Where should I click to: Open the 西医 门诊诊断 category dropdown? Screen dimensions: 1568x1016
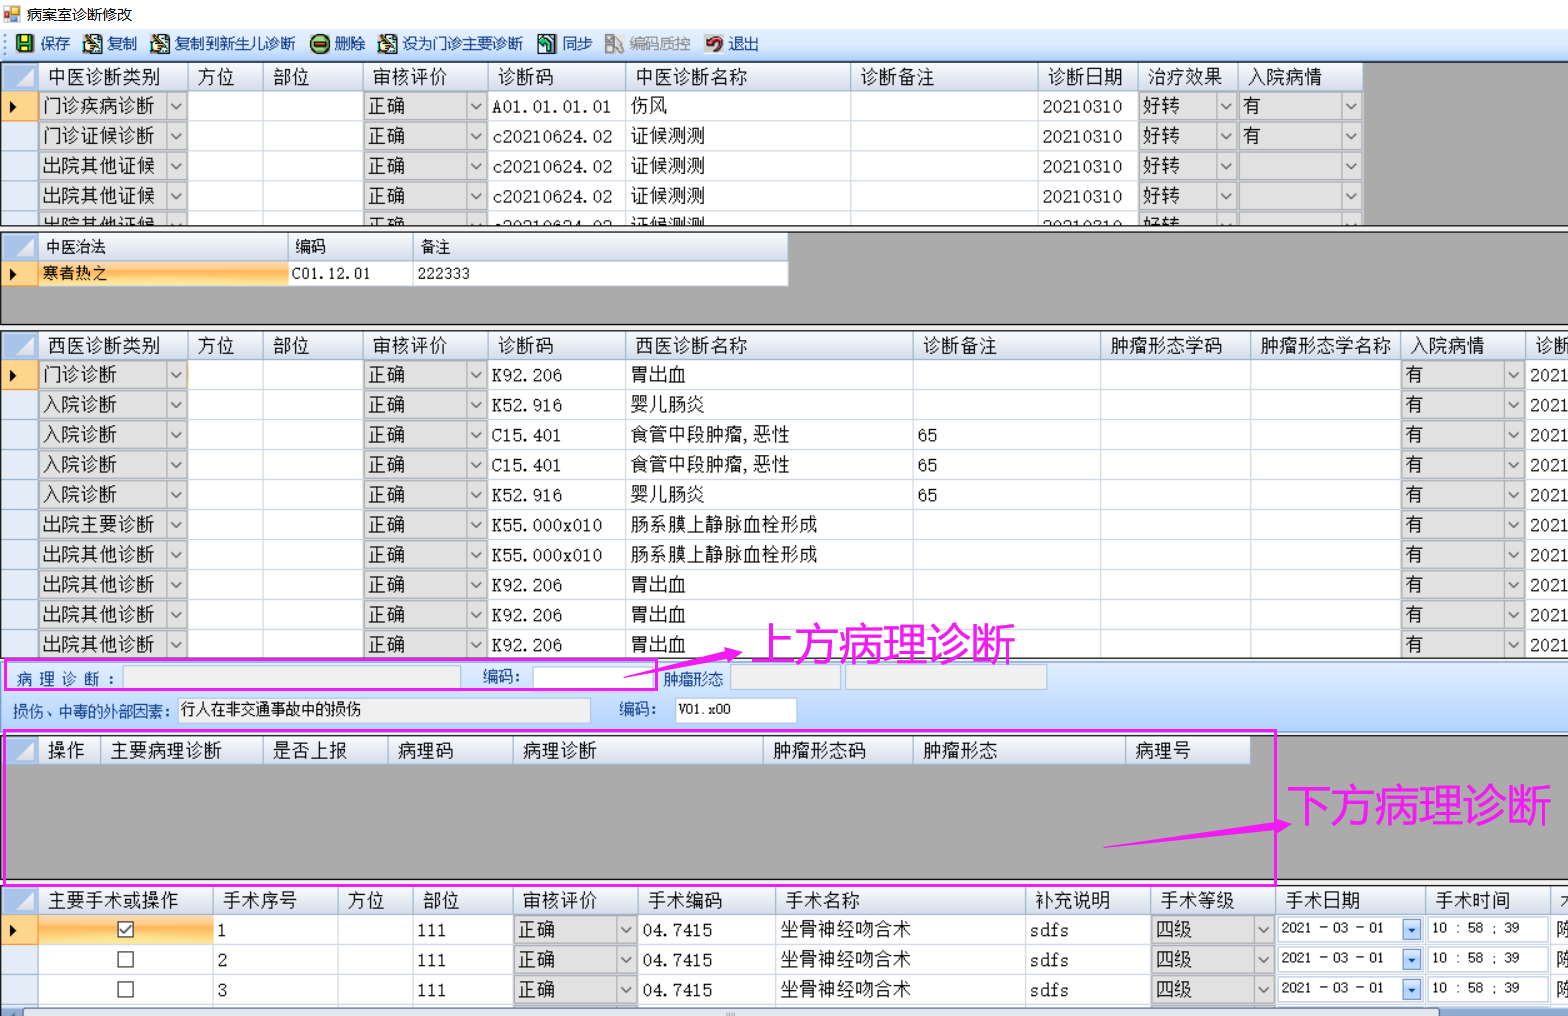(176, 375)
